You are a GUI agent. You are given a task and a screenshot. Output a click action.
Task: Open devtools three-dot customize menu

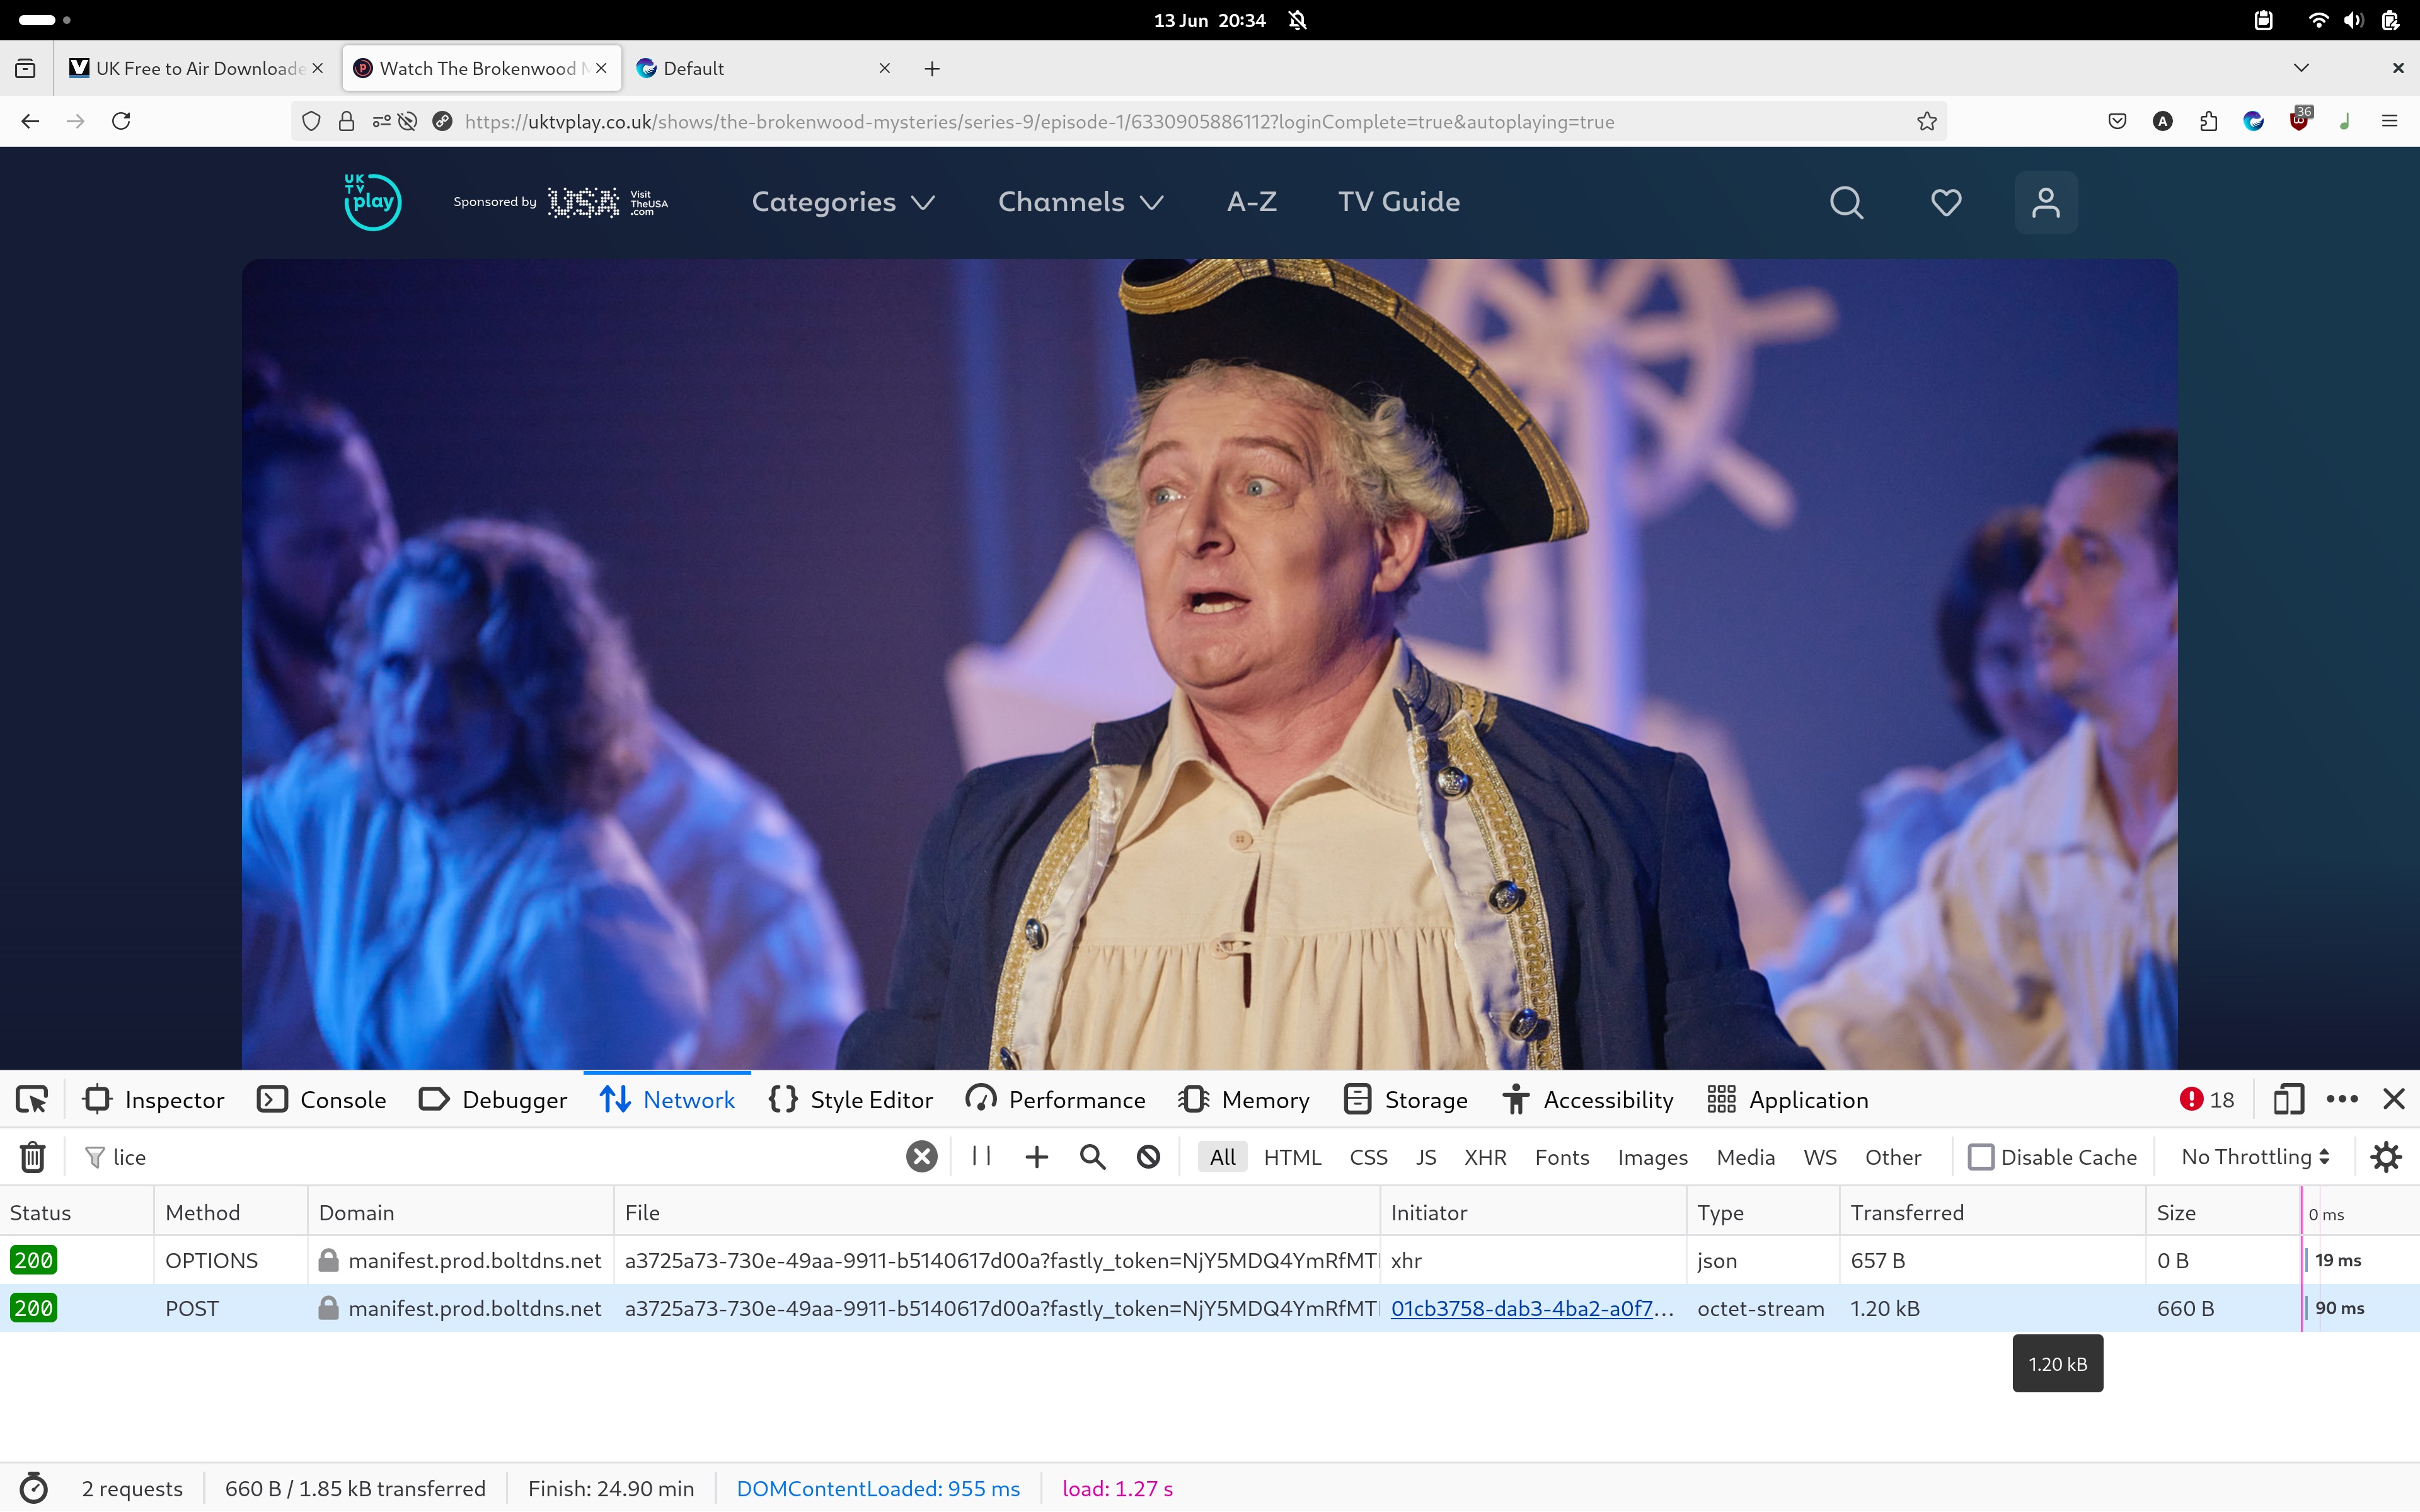pyautogui.click(x=2342, y=1100)
